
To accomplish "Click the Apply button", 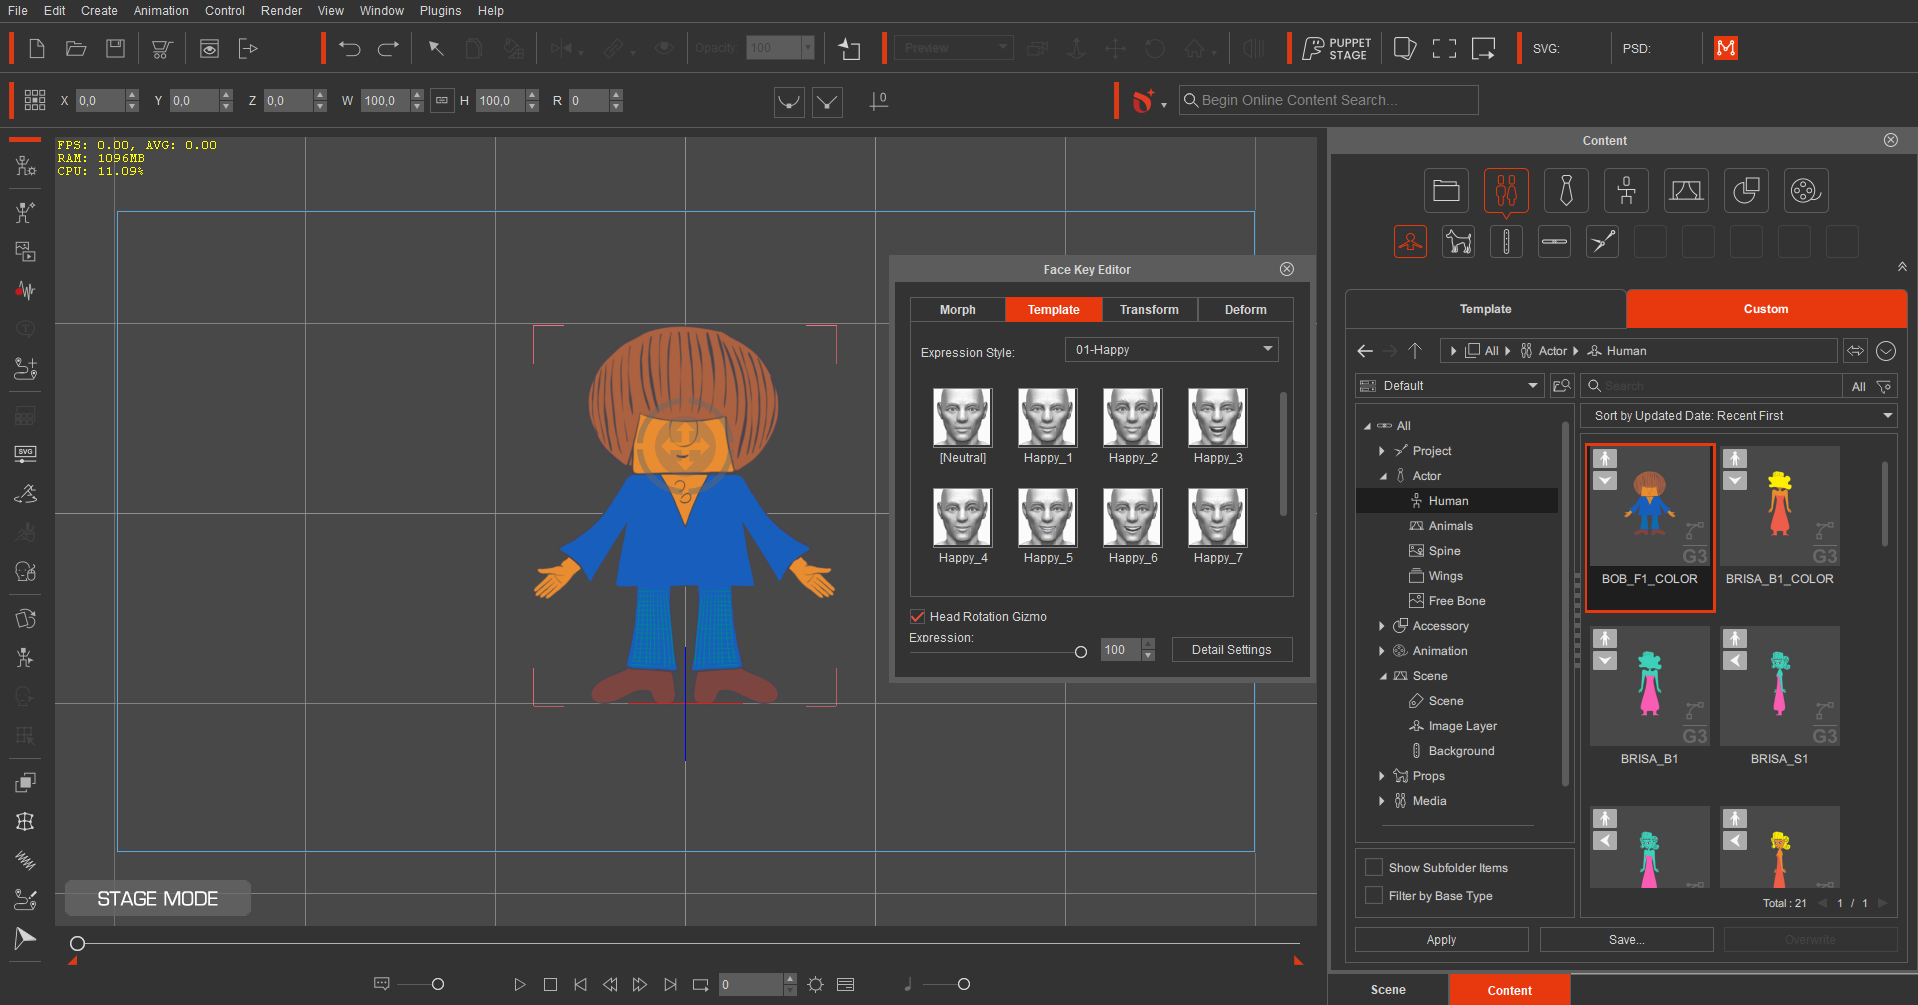I will tap(1440, 940).
